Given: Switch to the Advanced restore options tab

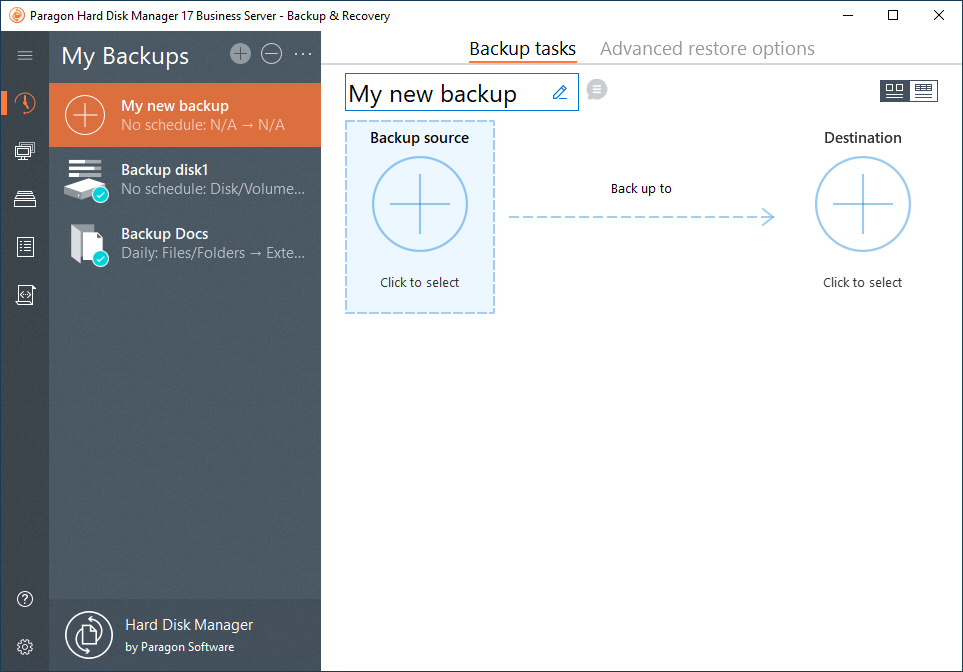Looking at the screenshot, I should [707, 49].
